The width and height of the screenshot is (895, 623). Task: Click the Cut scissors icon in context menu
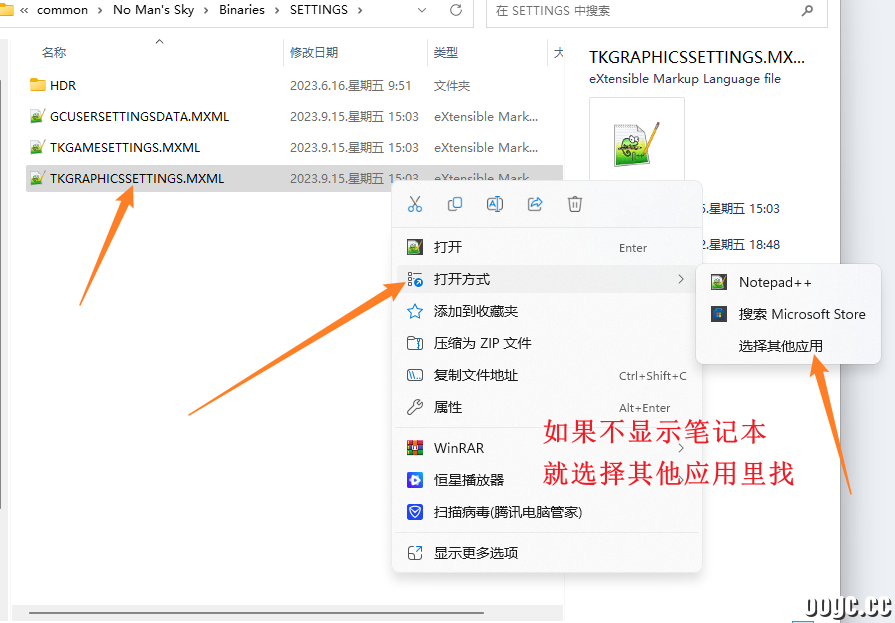click(415, 204)
